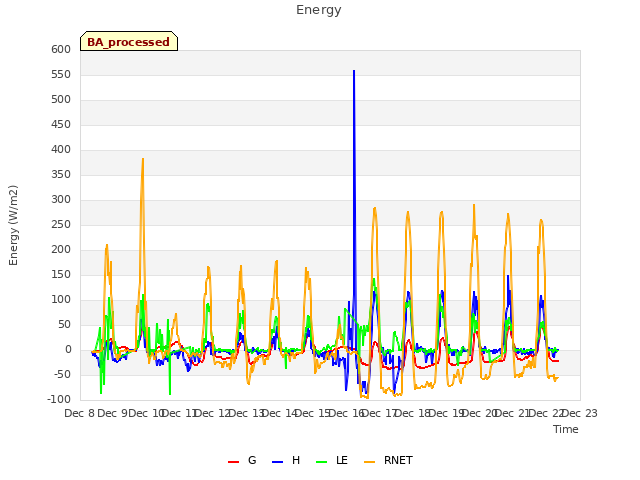Screen dimensions: 640x480
Task: Click the Dec 17 x-axis tick label
Action: pyautogui.click(x=380, y=413)
